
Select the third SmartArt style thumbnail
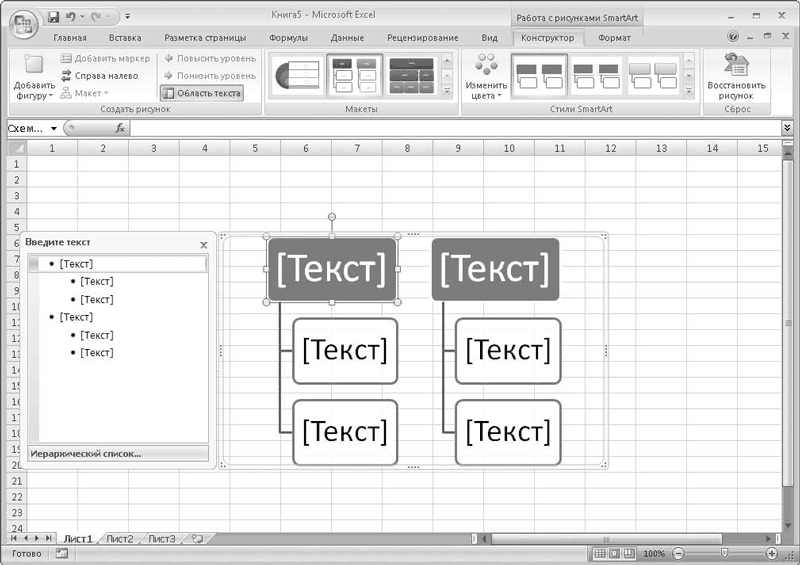[x=653, y=75]
